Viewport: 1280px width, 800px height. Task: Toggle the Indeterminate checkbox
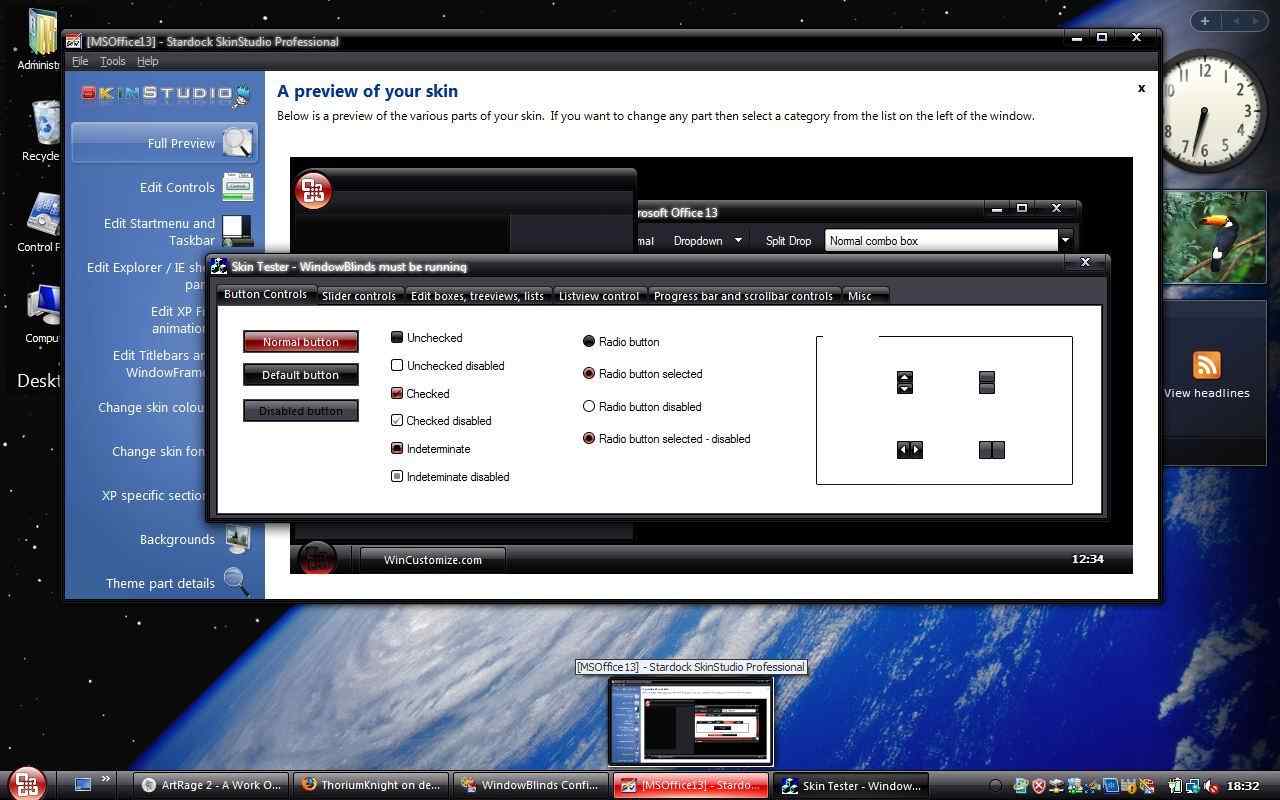[x=397, y=448]
